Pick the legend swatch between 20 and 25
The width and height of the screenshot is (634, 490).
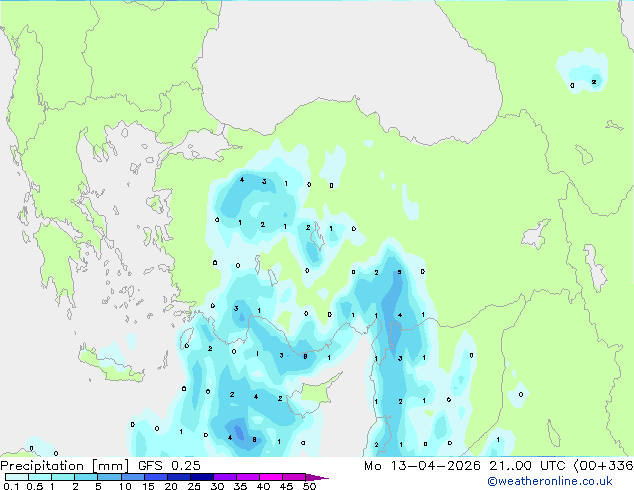coord(179,477)
